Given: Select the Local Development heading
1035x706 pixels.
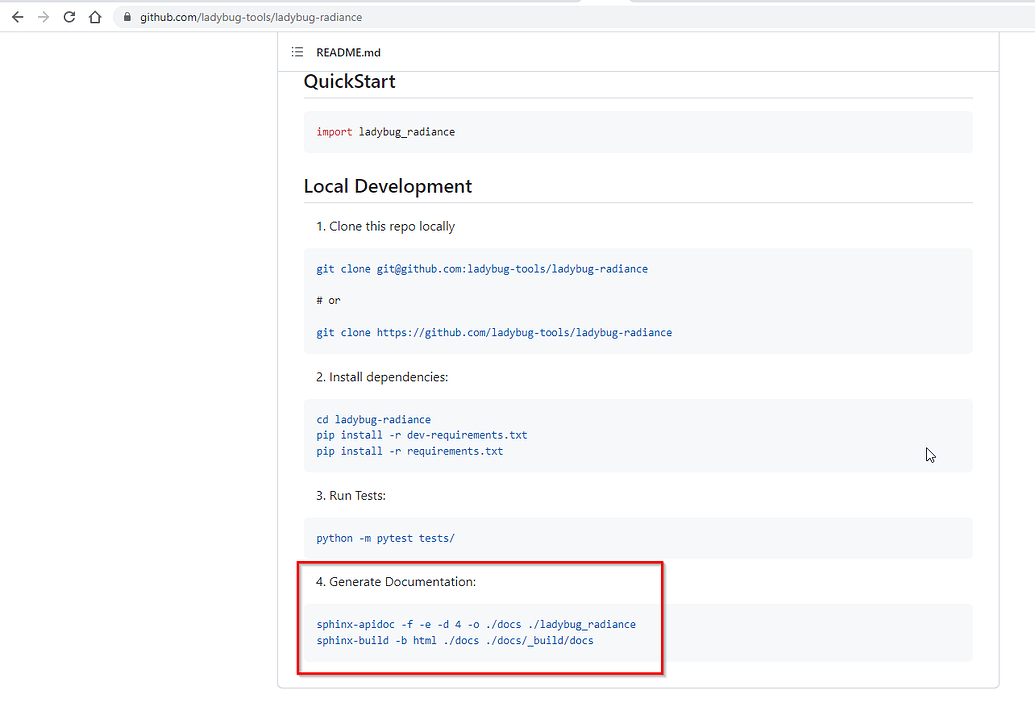Looking at the screenshot, I should click(x=387, y=186).
